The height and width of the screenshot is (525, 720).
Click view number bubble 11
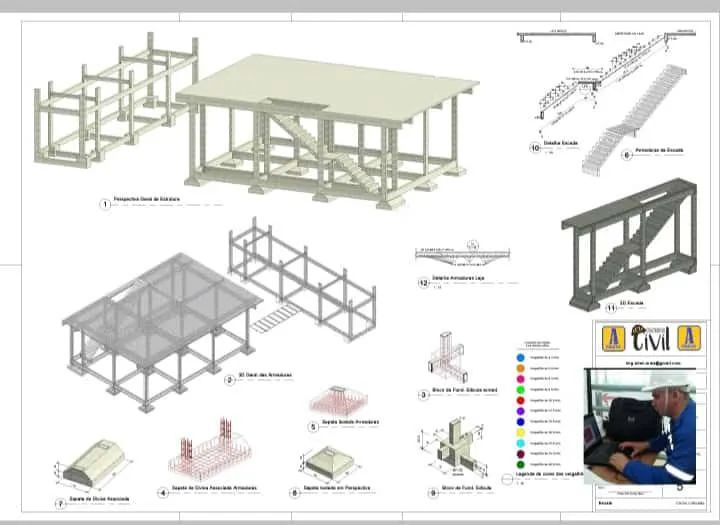pyautogui.click(x=611, y=308)
